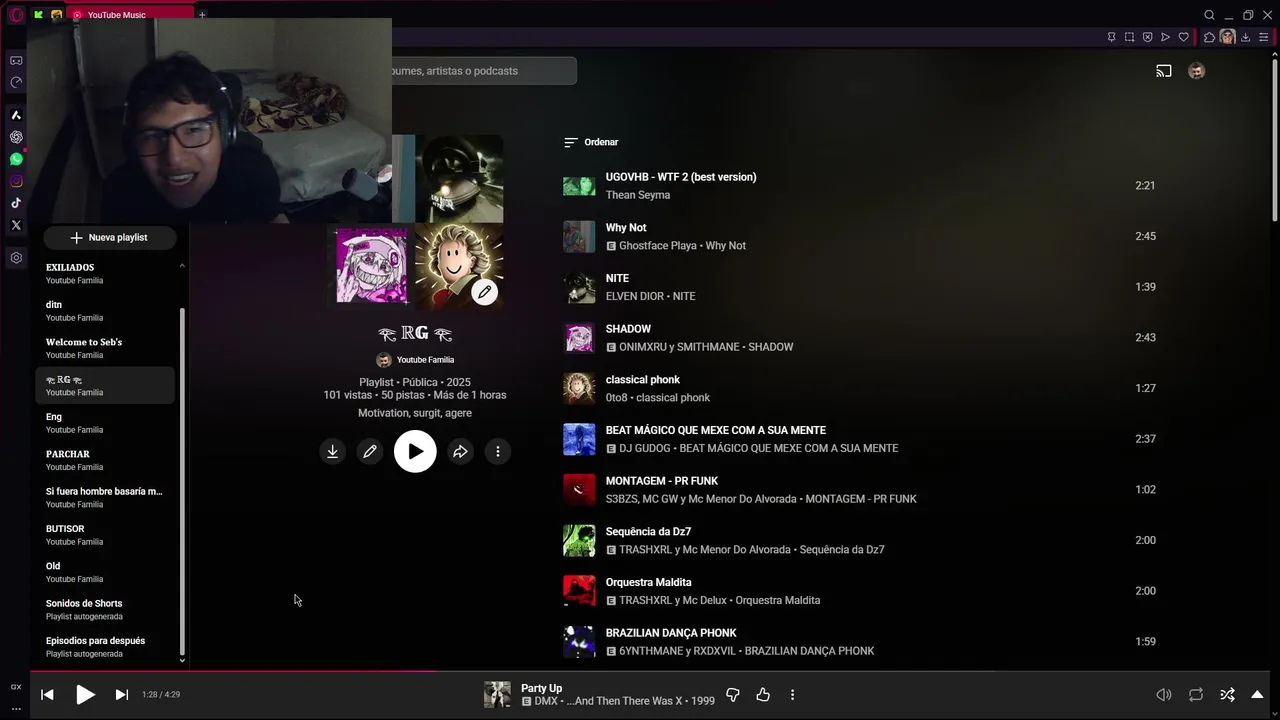The image size is (1280, 720).
Task: Open browser extensions puzzle icon
Action: pyautogui.click(x=1209, y=37)
